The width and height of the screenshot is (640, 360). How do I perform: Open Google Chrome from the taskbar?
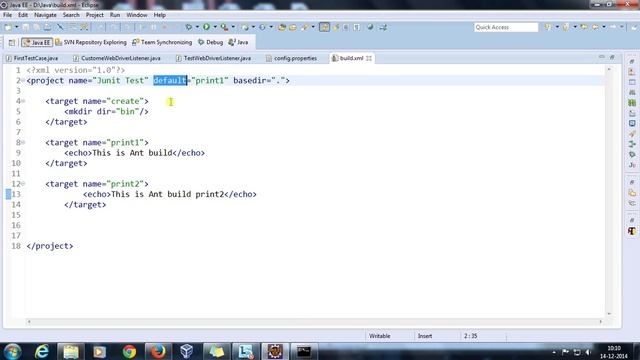[129, 351]
